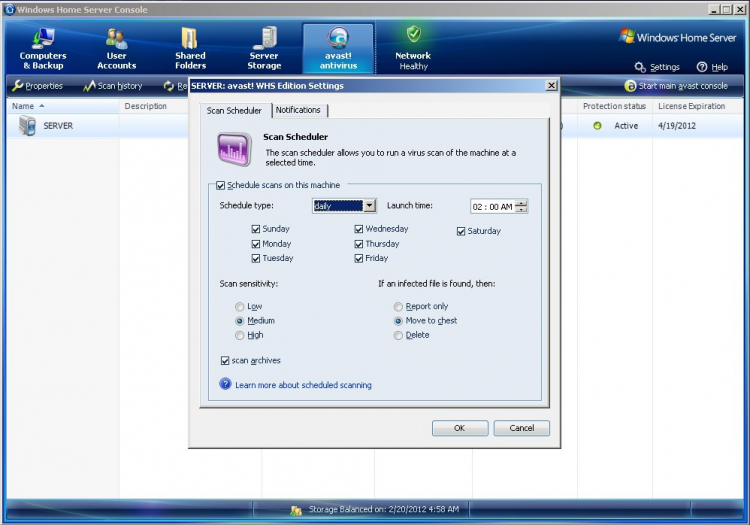
Task: Click the 4/19/2012 expiration date cell
Action: click(677, 126)
